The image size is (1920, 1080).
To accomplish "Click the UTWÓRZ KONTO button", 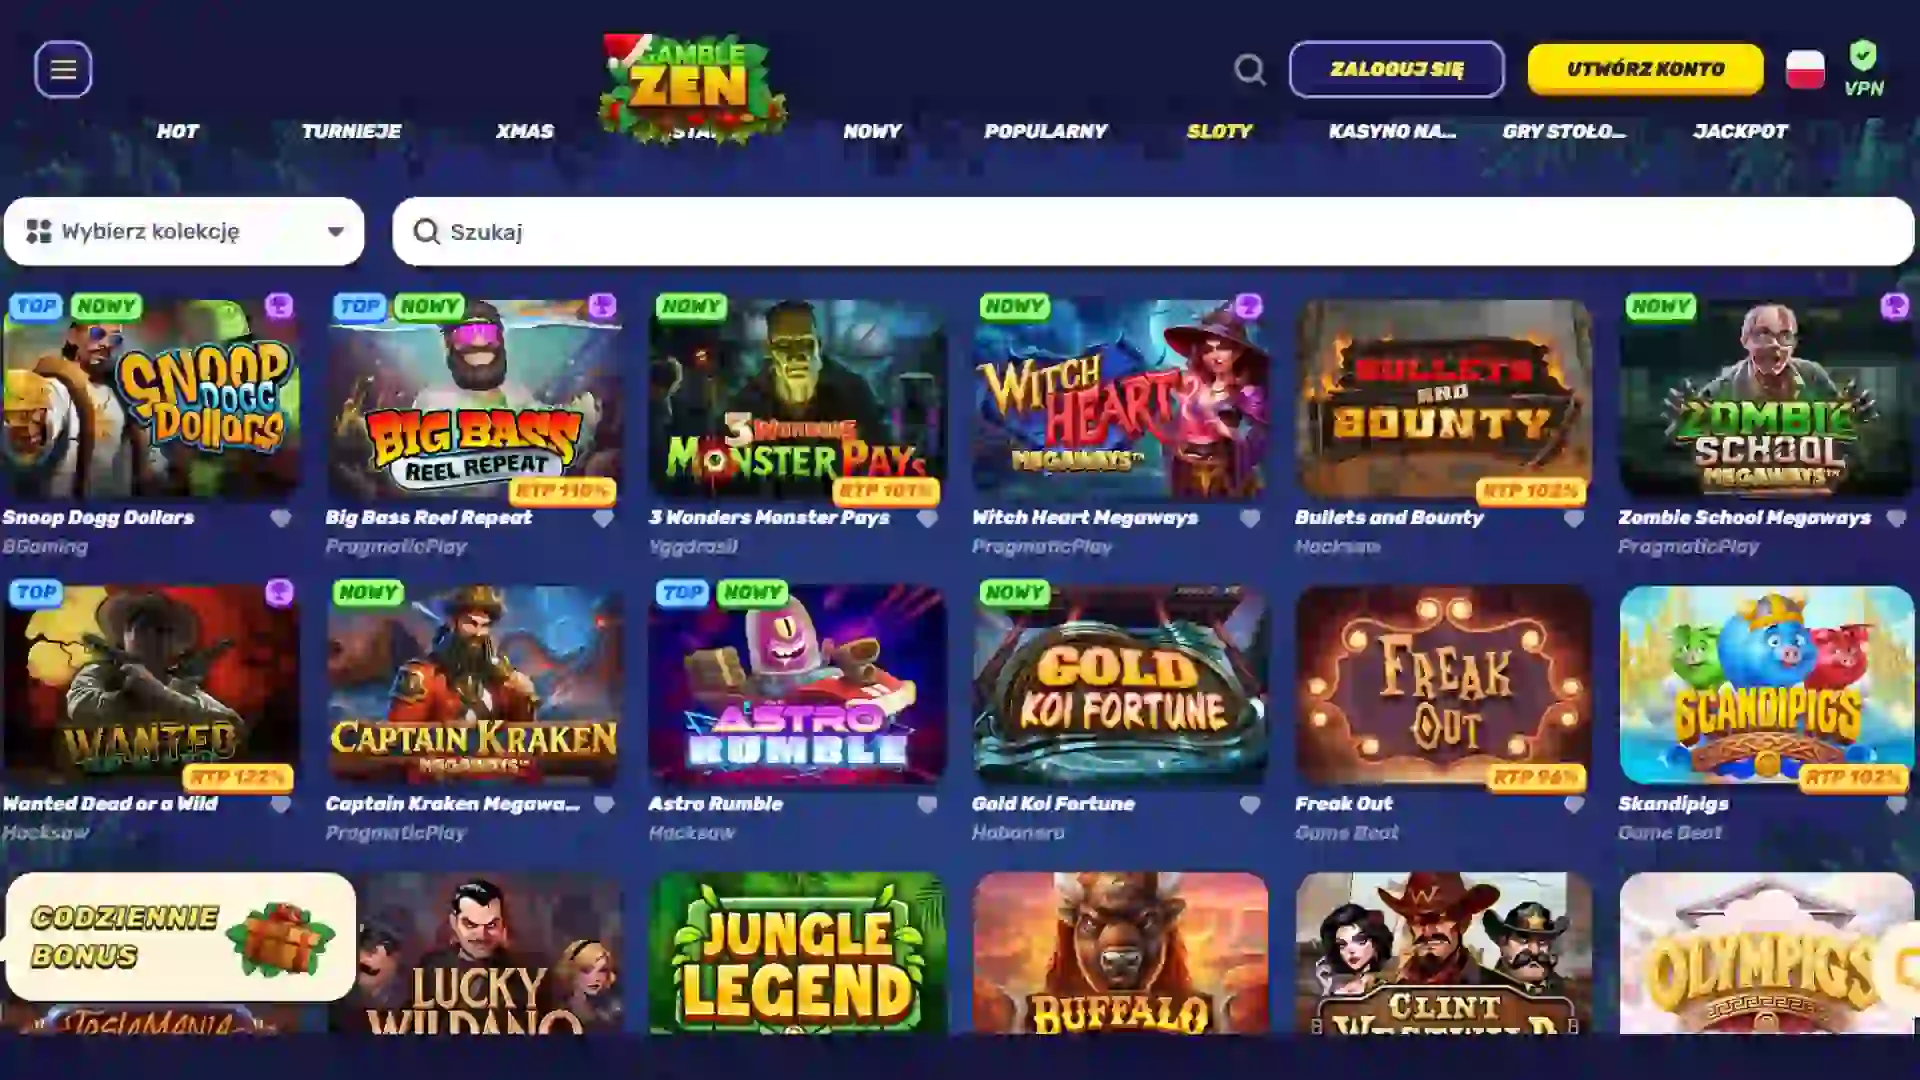I will point(1645,69).
